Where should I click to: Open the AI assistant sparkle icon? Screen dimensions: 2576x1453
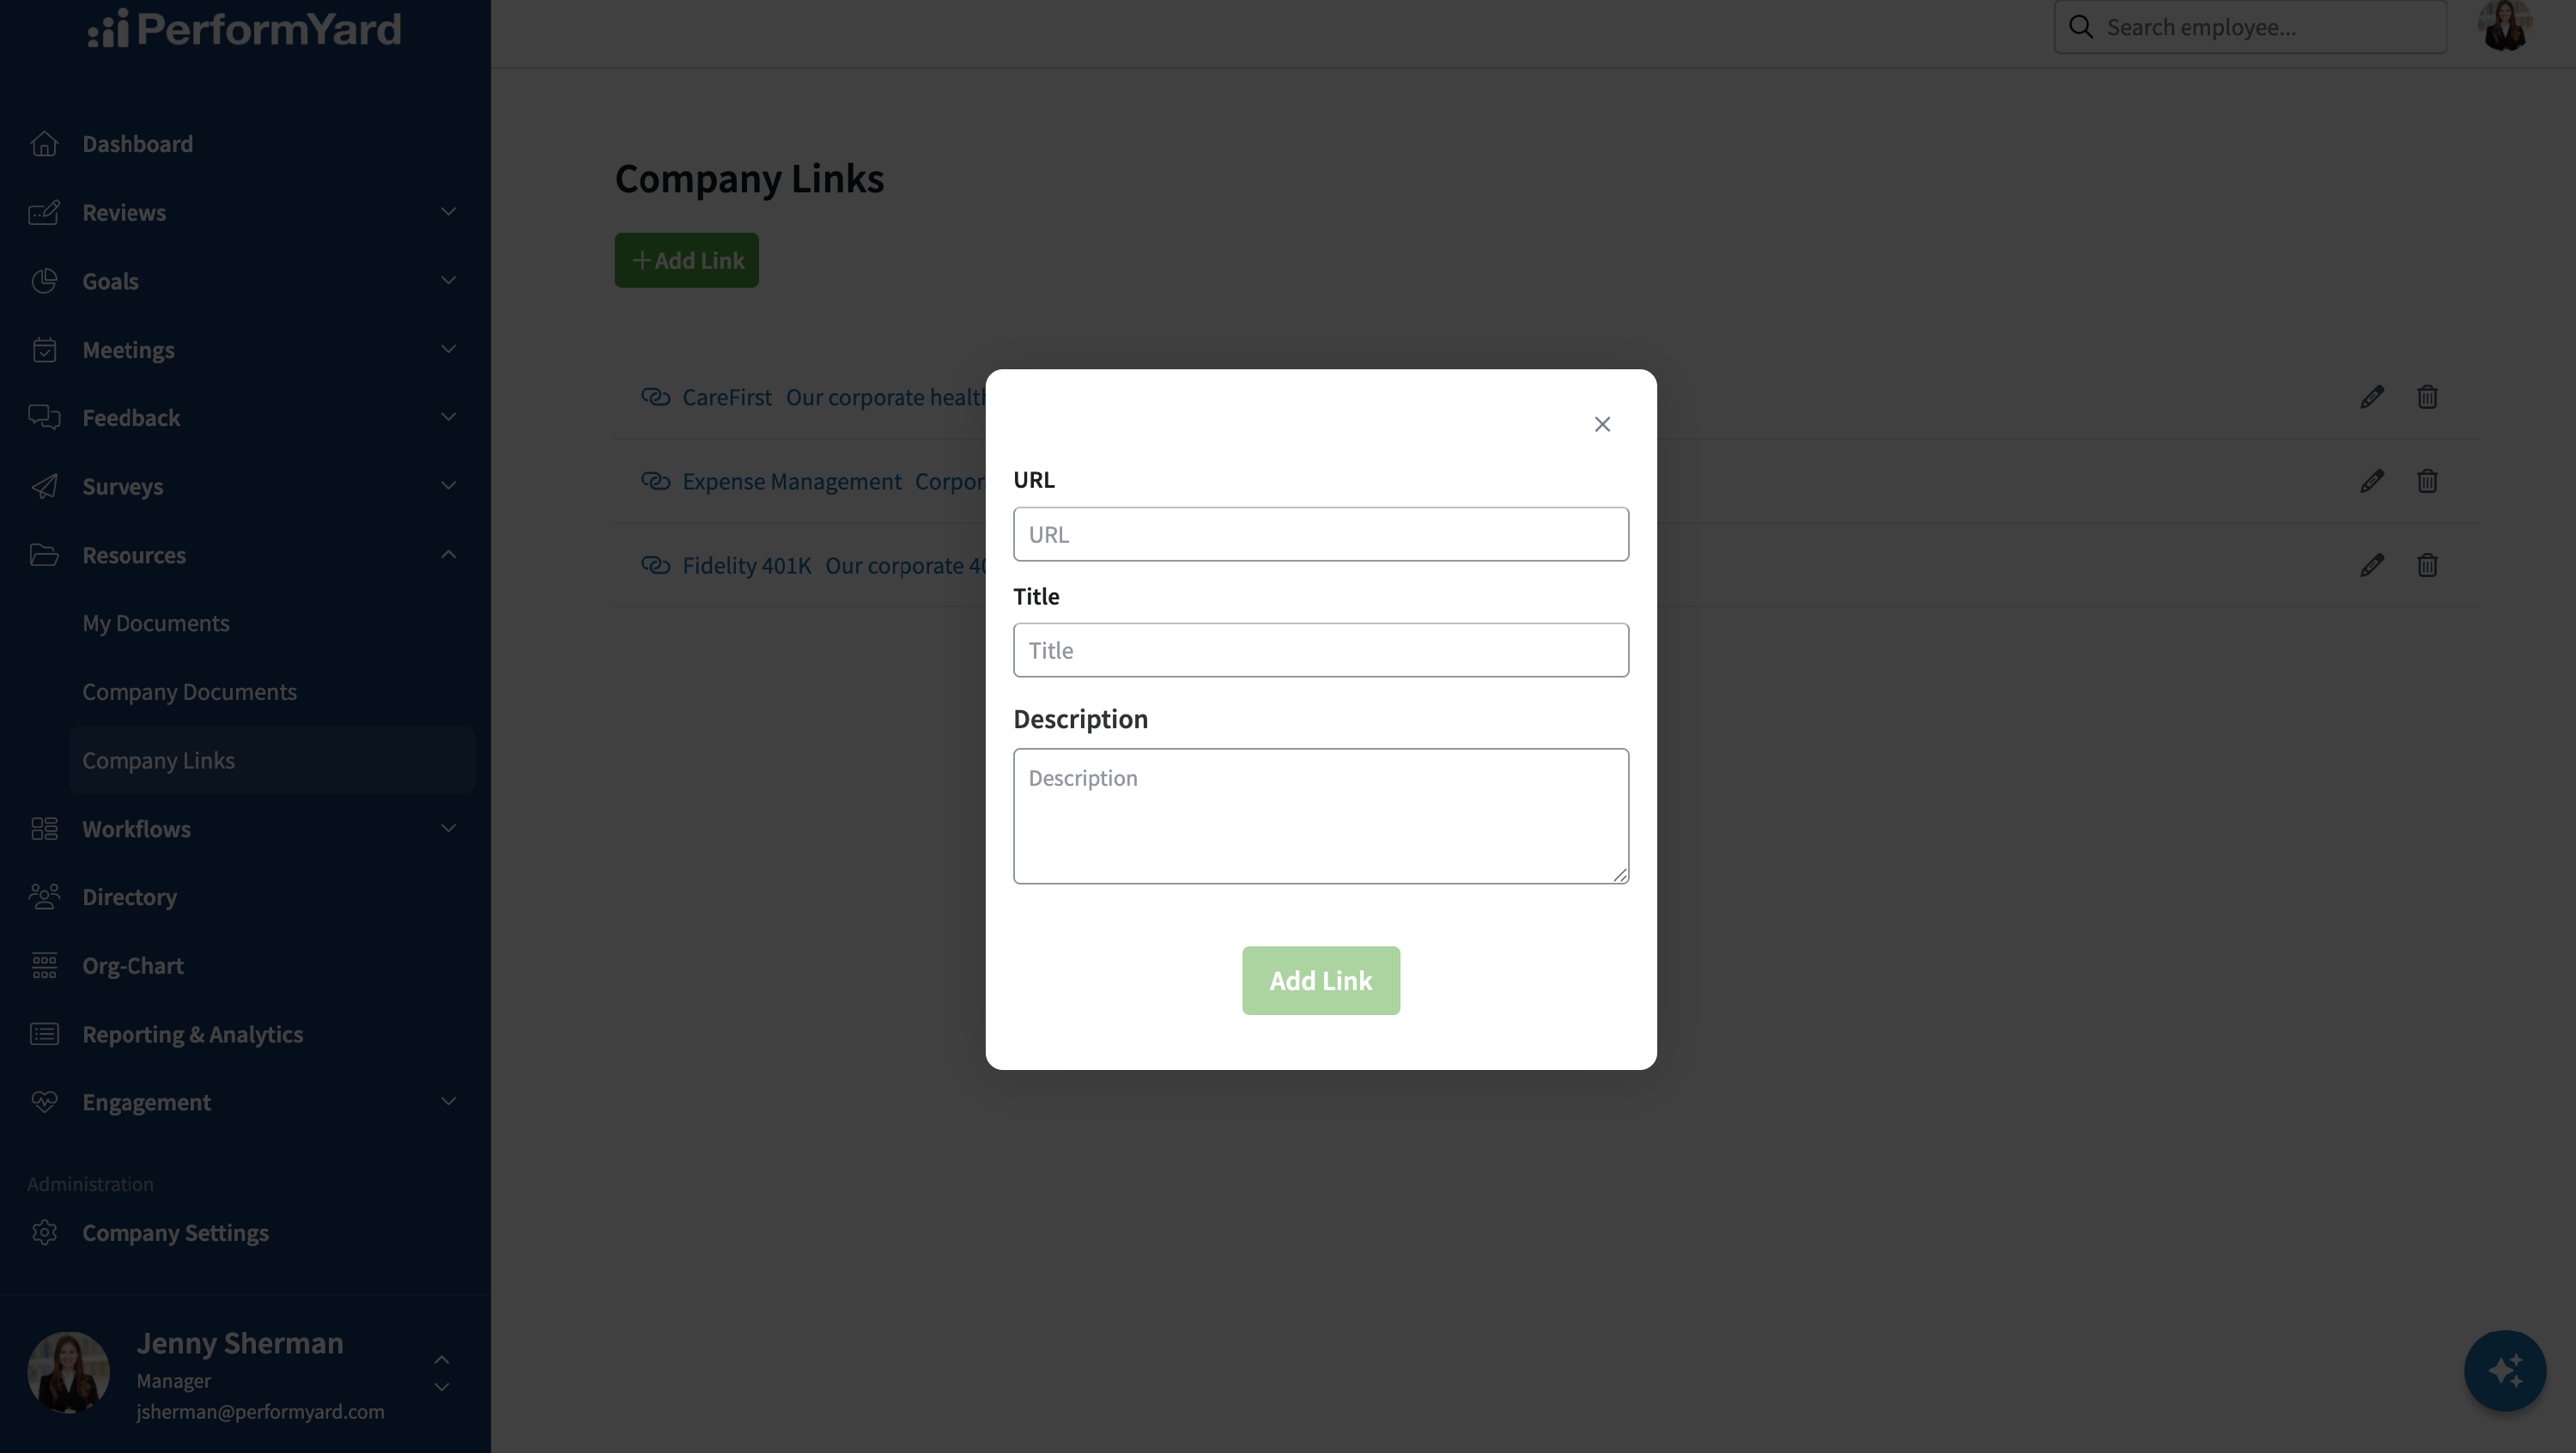(2505, 1370)
